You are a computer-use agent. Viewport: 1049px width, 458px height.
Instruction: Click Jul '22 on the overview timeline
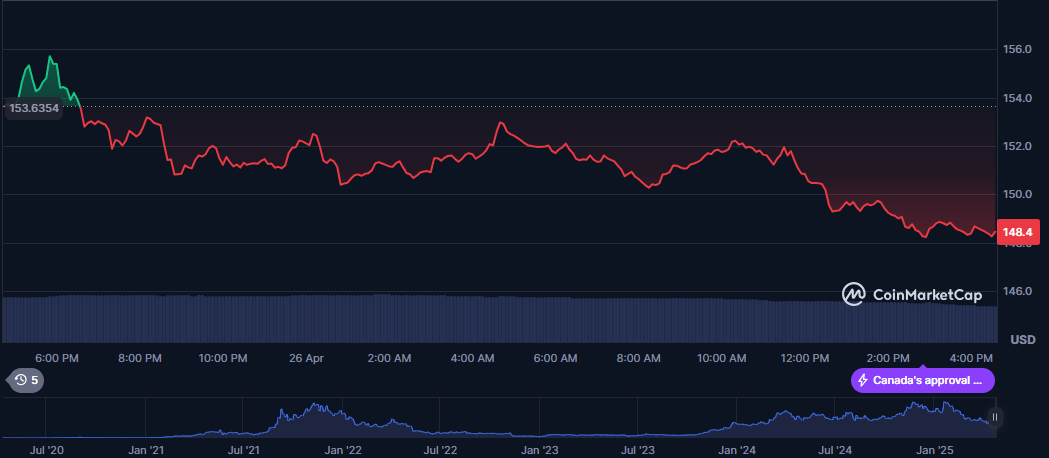pos(441,450)
